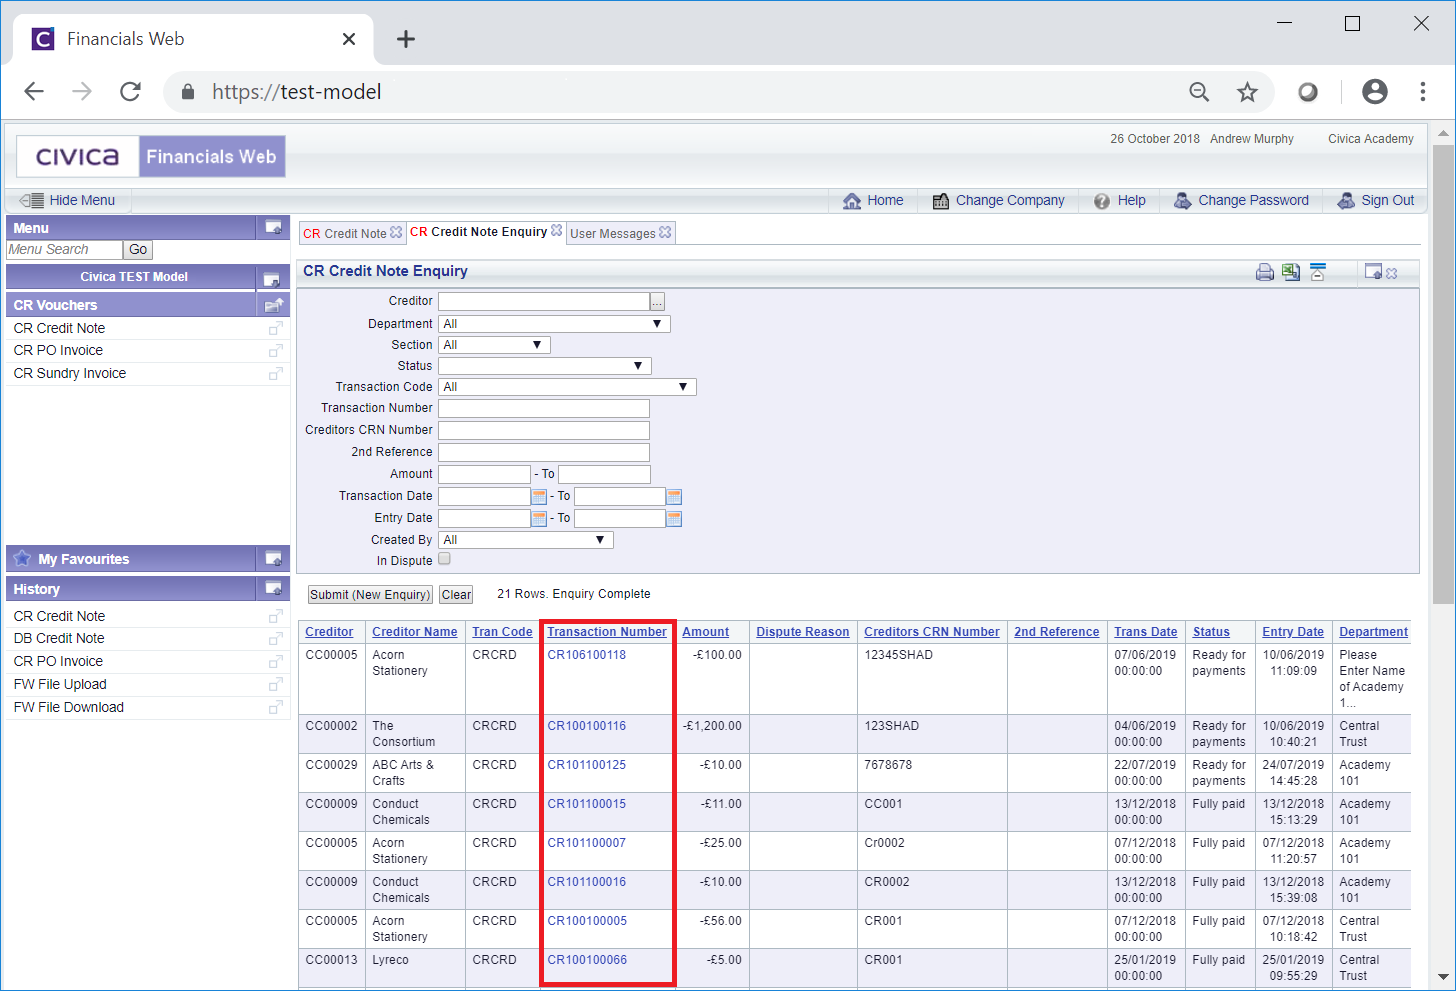Open CR Sundry Invoice from CR Vouchers menu
The width and height of the screenshot is (1456, 991).
70,374
